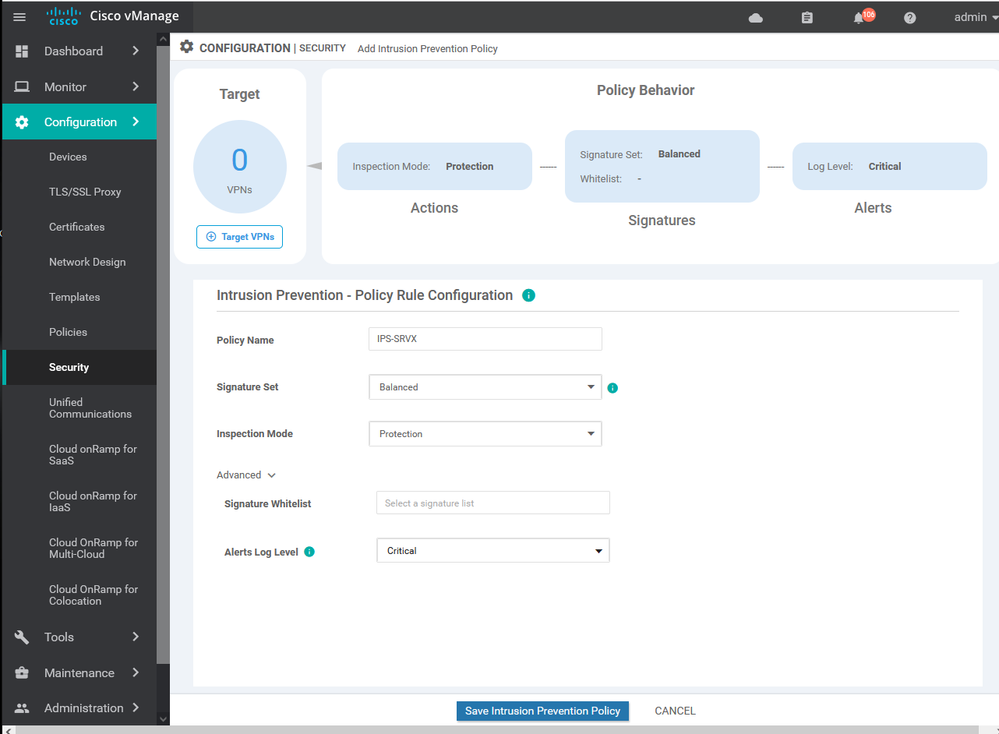Viewport: 999px width, 734px height.
Task: Click the Tools wrench icon
Action: point(22,637)
